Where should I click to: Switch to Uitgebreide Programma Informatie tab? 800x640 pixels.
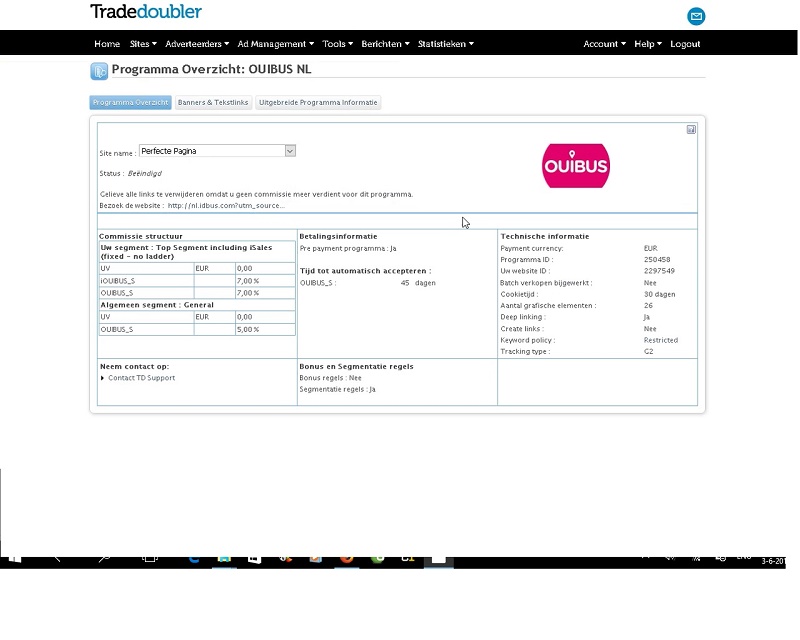coord(318,103)
